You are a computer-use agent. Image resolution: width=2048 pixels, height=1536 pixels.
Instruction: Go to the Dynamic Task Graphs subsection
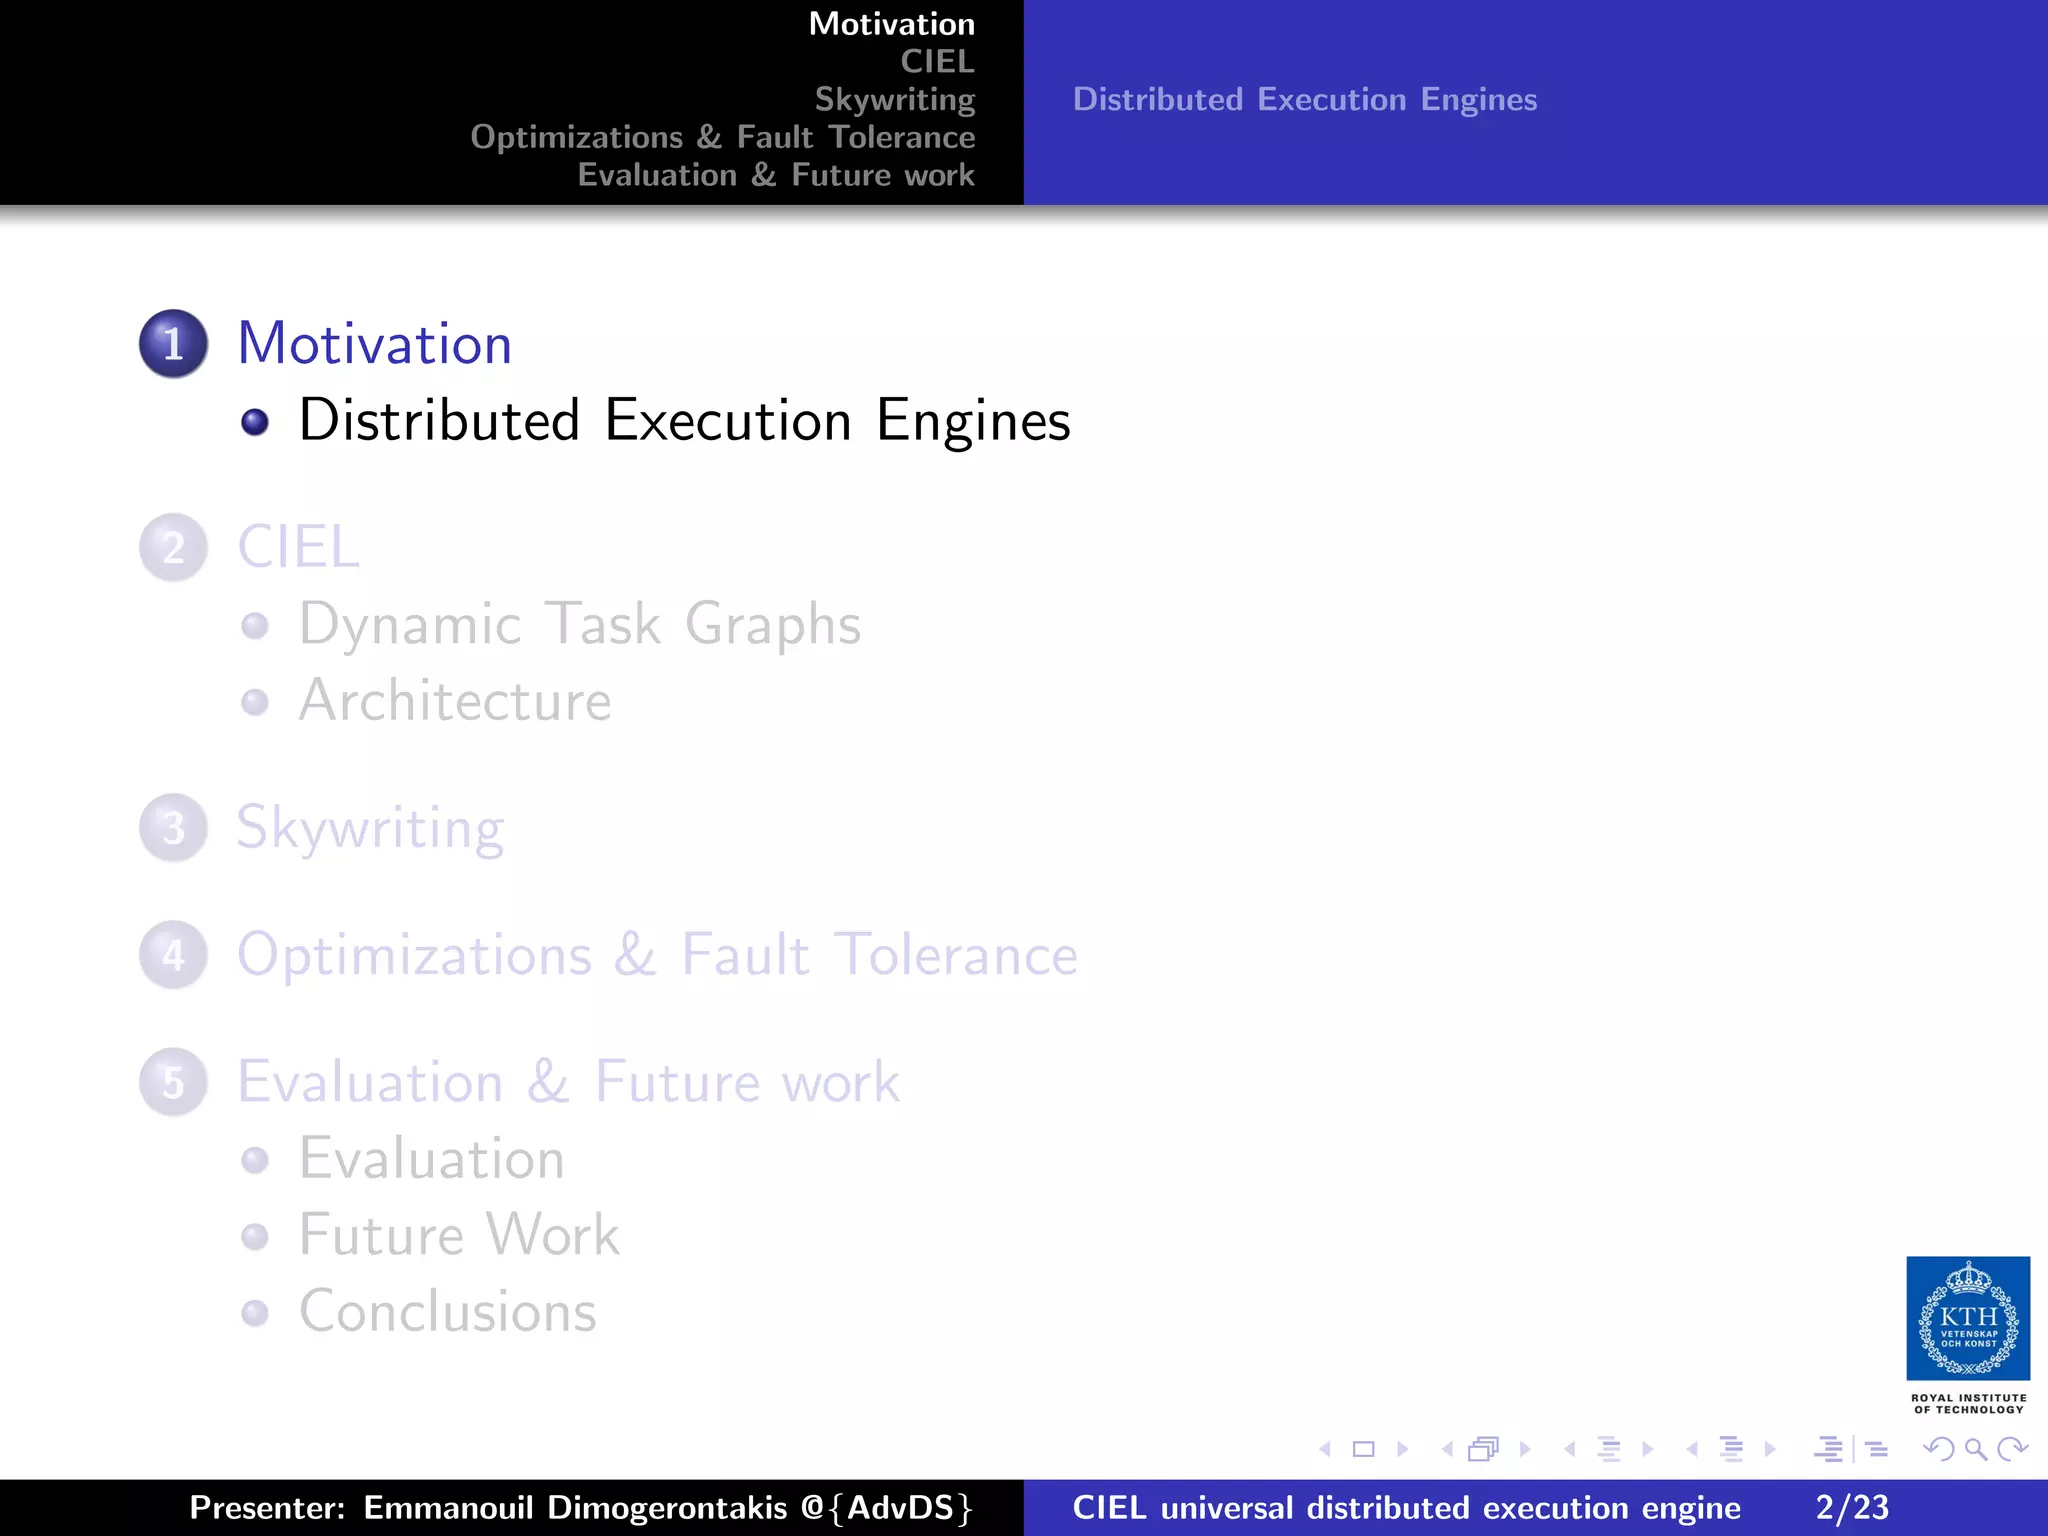point(580,625)
